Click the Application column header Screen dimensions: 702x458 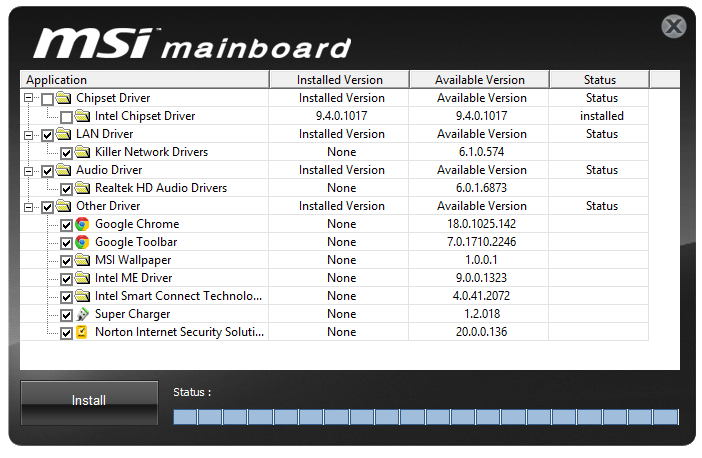click(x=145, y=80)
